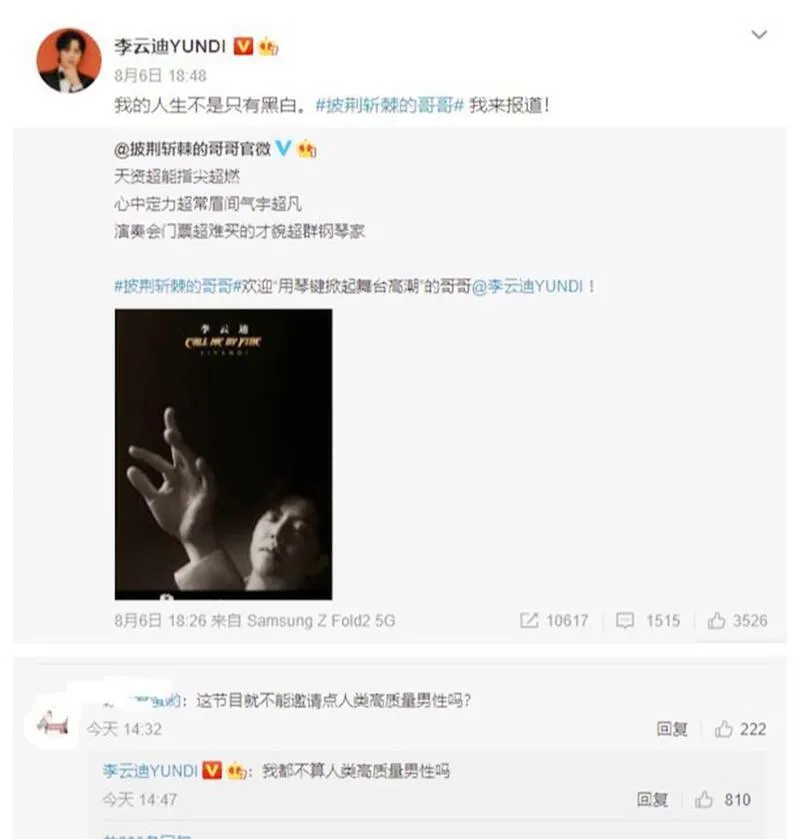The image size is (800, 839).
Task: Open the @李云迪YUNDI mention in reposted text
Action: pyautogui.click(x=527, y=286)
